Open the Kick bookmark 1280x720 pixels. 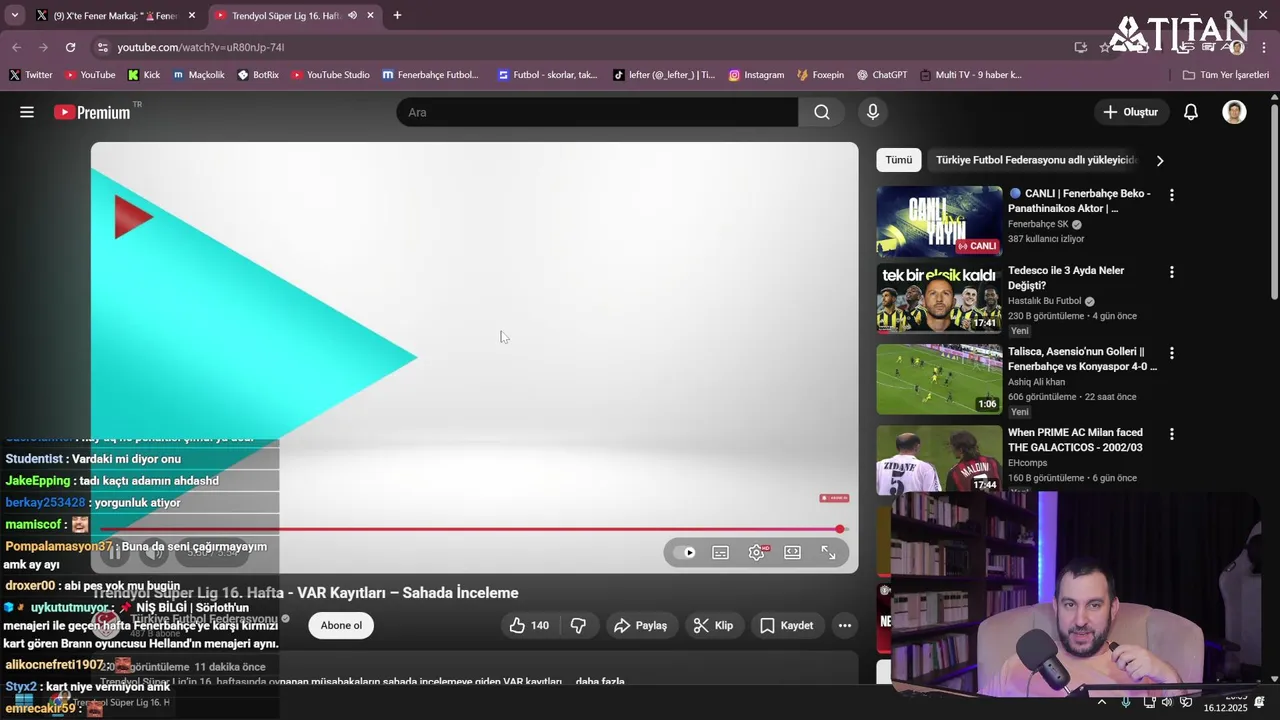coord(144,75)
